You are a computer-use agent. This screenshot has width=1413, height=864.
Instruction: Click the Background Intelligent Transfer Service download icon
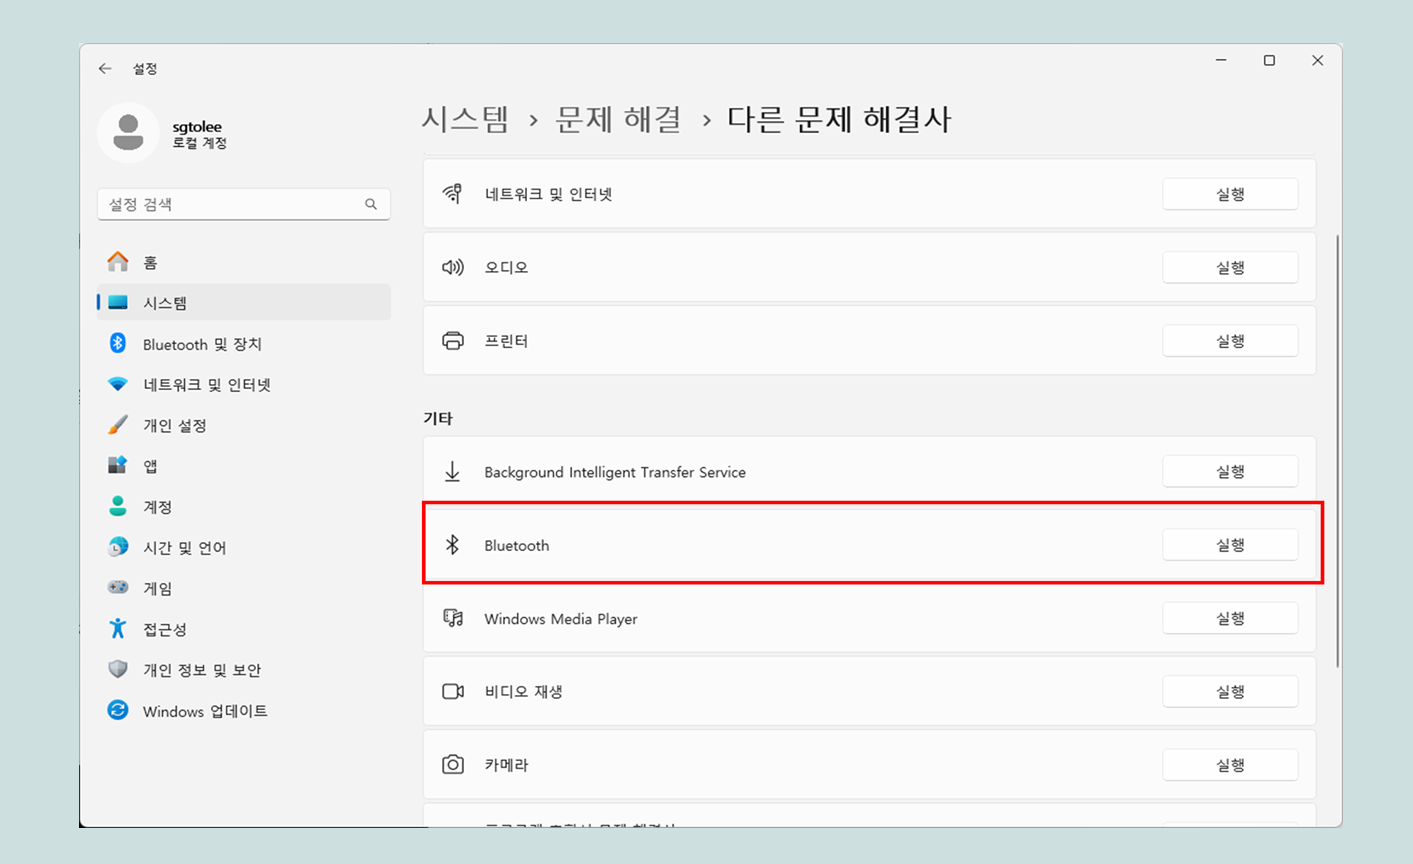click(x=453, y=472)
